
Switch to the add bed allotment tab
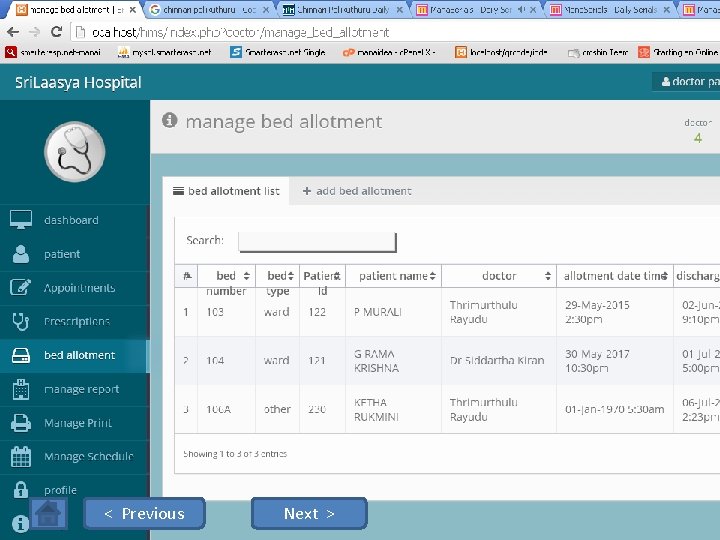click(357, 191)
